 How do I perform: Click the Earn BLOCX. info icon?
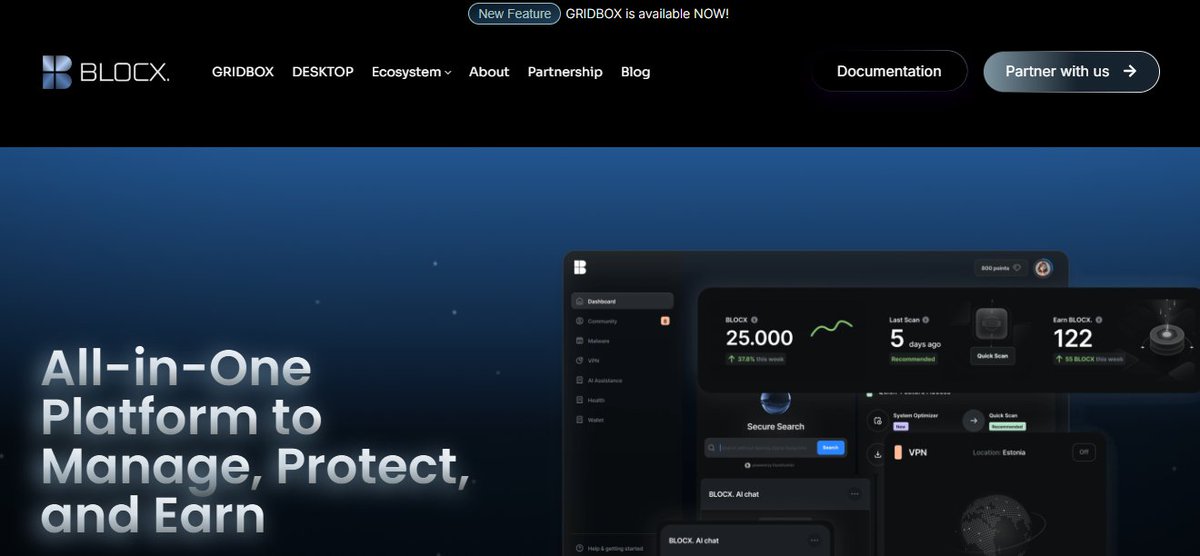(1100, 320)
